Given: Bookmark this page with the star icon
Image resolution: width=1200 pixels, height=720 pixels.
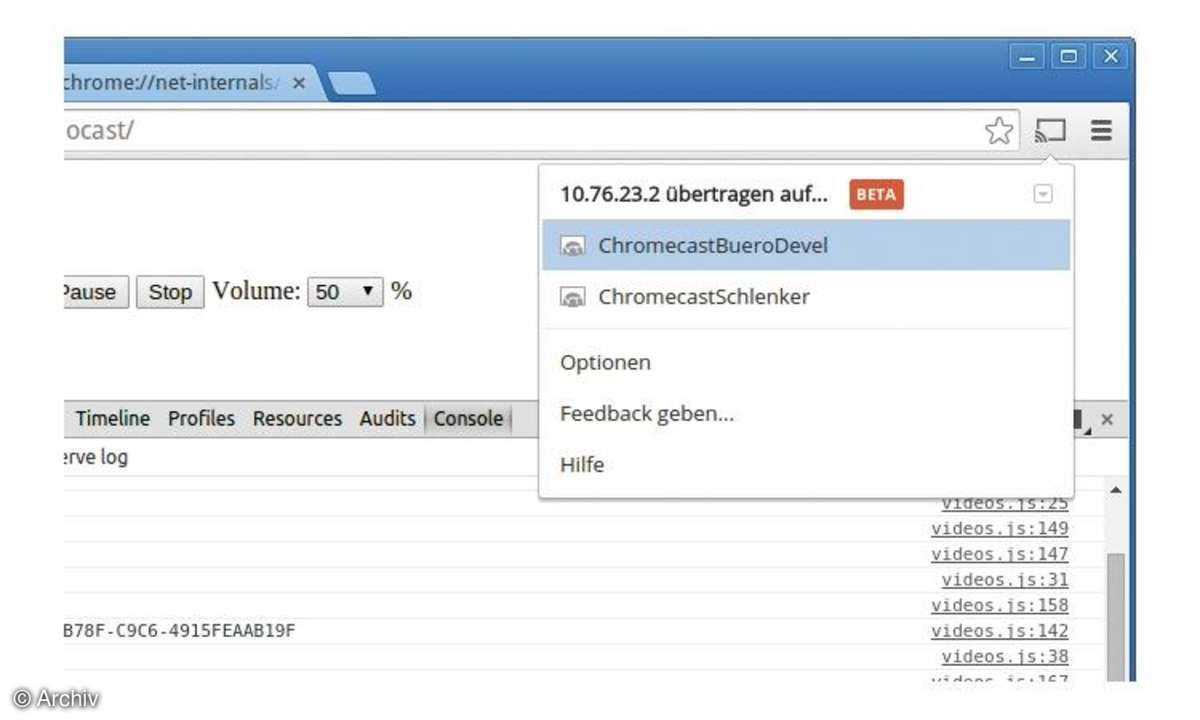Looking at the screenshot, I should click(998, 130).
